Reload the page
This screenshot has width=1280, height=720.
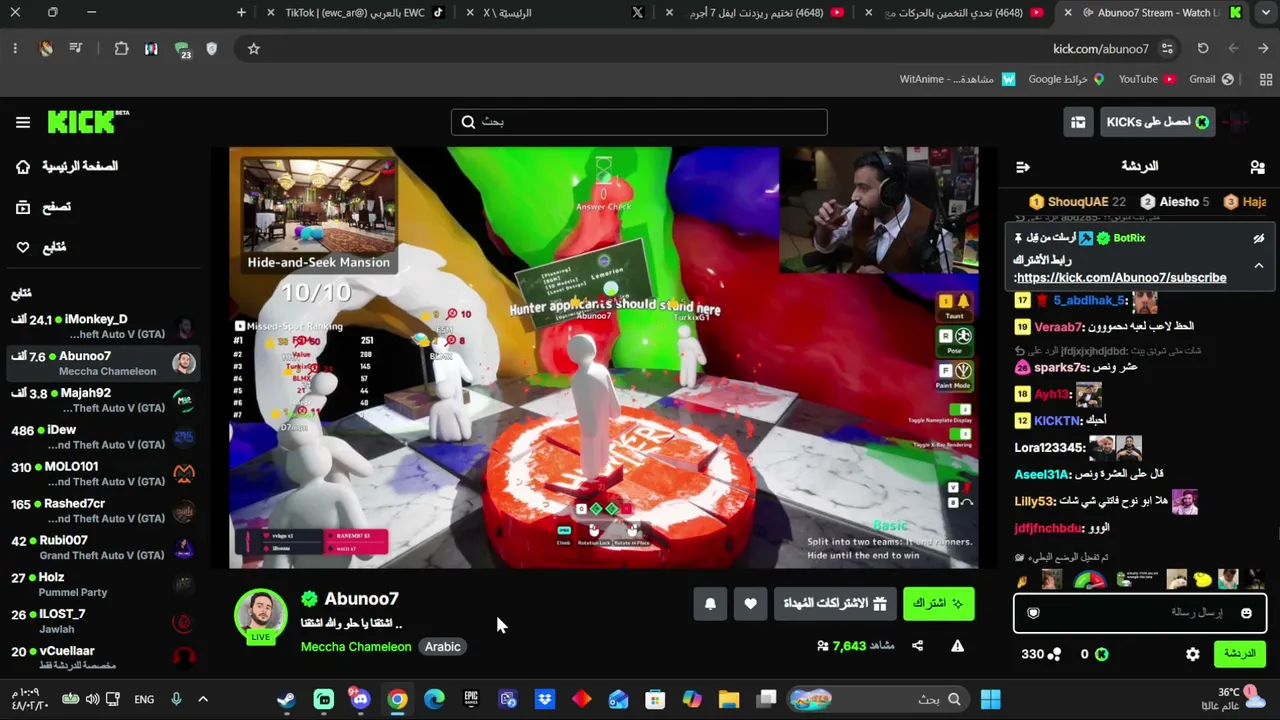1203,49
